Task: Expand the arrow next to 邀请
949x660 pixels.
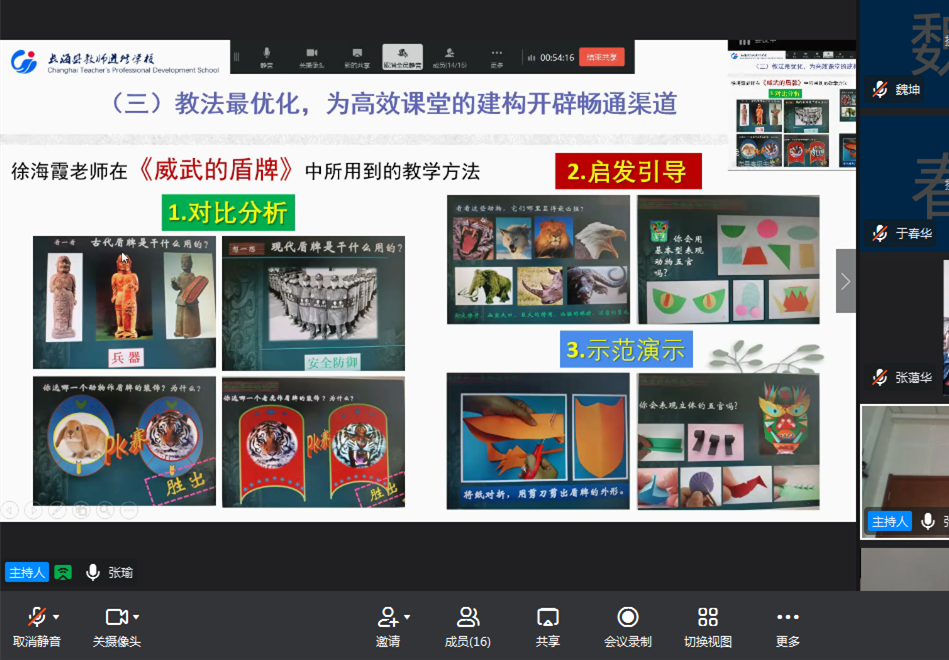Action: [x=407, y=617]
